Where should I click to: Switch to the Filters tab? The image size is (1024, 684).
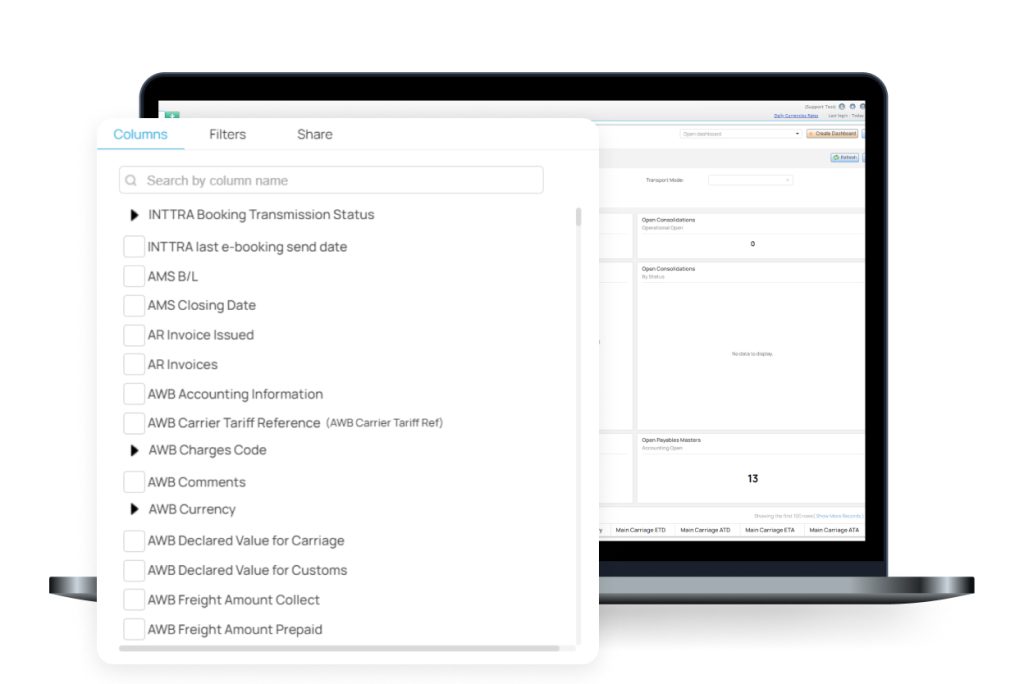tap(227, 134)
